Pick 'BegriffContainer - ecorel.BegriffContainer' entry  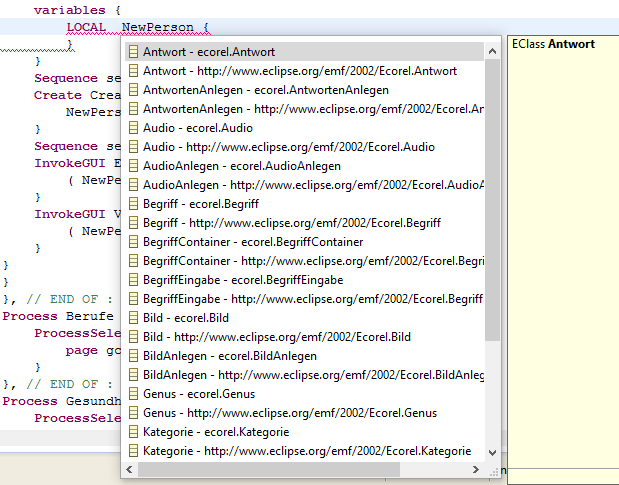click(304, 242)
